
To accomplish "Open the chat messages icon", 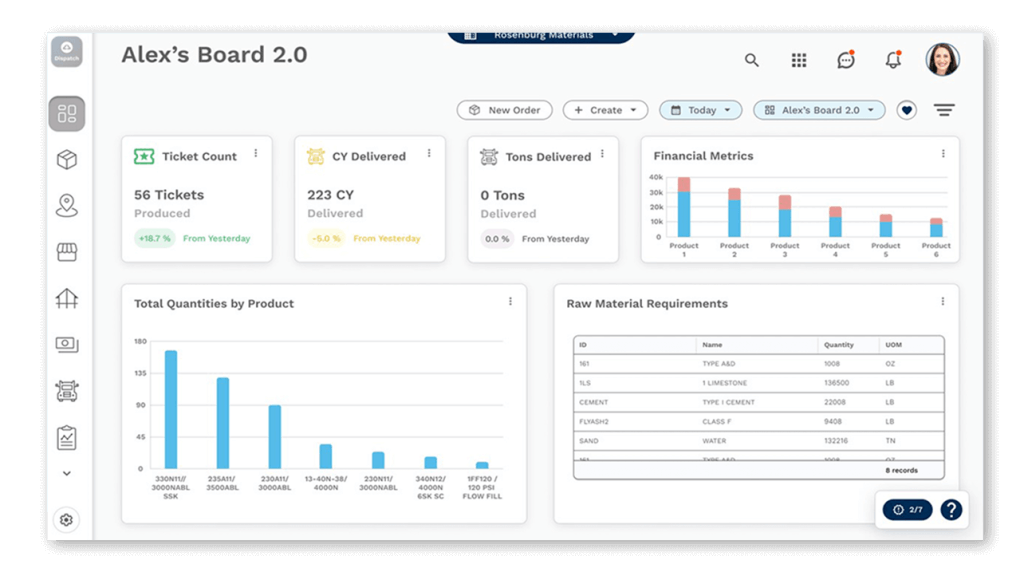I will 845,60.
